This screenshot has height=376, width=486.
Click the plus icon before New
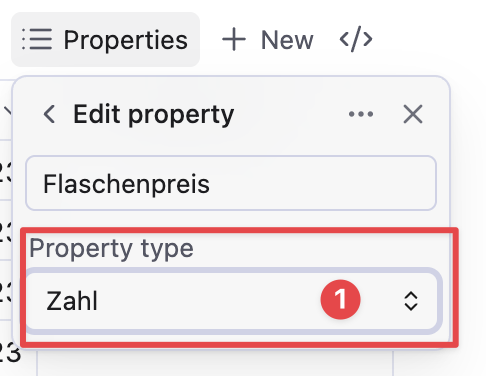tap(234, 39)
